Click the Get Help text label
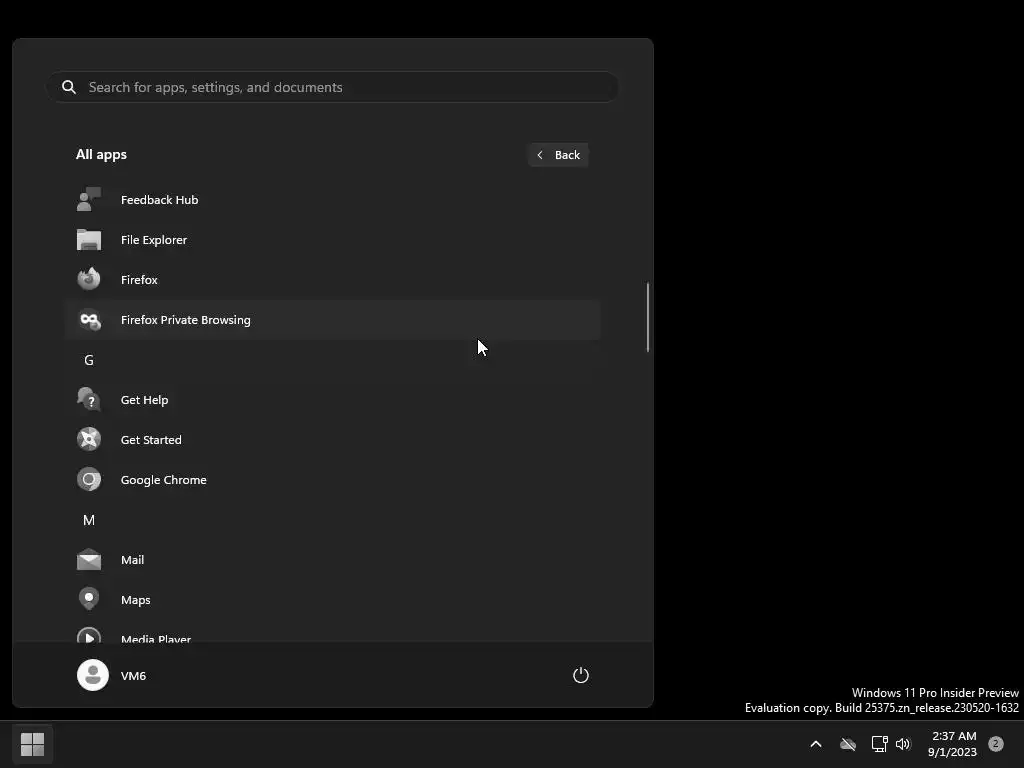 (144, 400)
